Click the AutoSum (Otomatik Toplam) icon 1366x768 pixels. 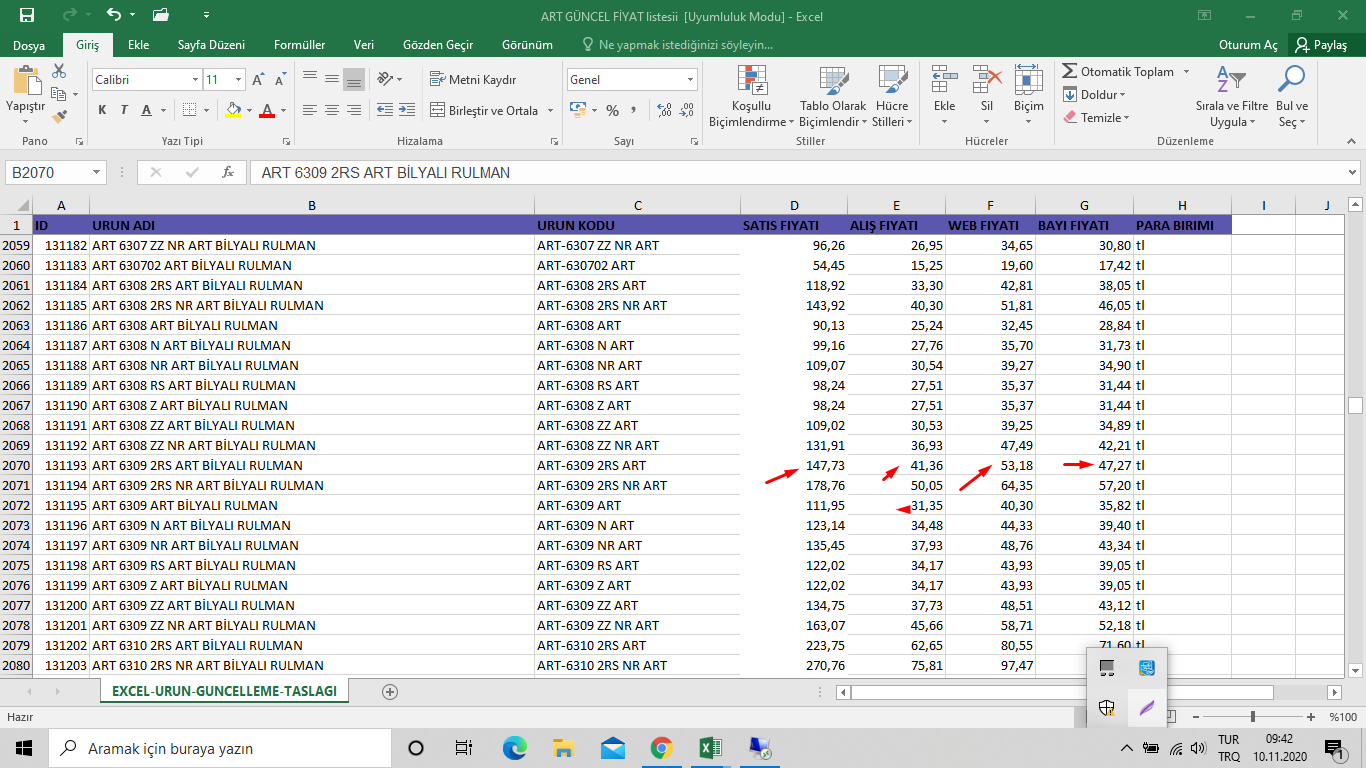(1070, 71)
